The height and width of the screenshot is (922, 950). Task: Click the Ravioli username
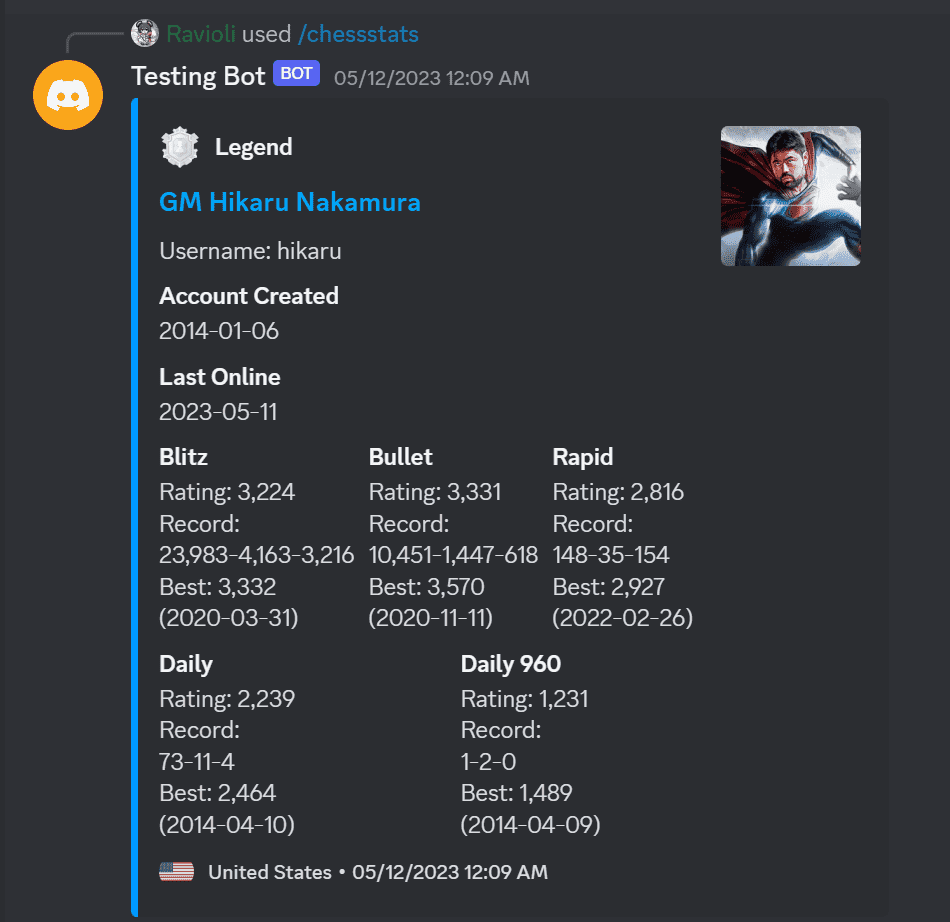click(201, 34)
